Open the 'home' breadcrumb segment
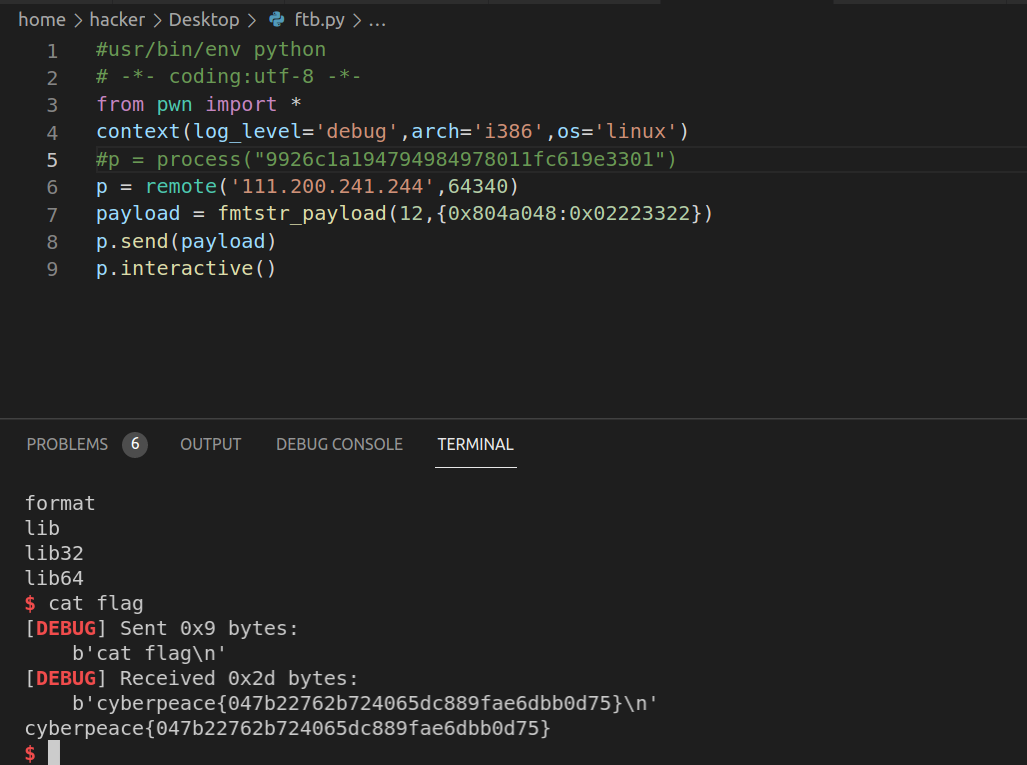This screenshot has width=1027, height=765. [x=42, y=20]
